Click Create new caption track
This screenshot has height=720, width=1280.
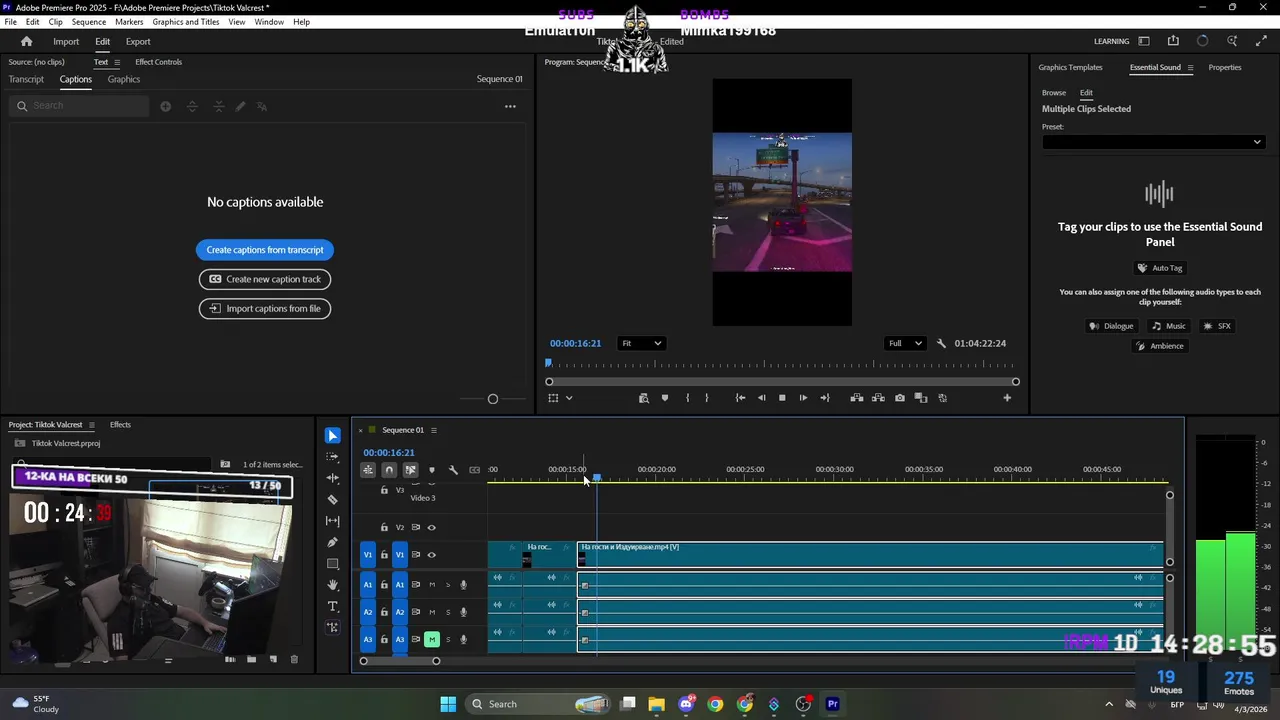point(265,279)
